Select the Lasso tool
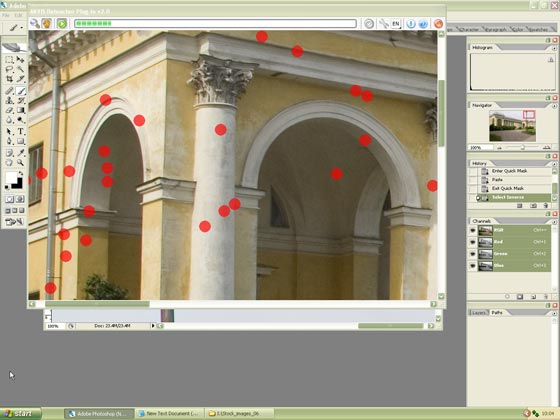The width and height of the screenshot is (560, 420). point(9,69)
